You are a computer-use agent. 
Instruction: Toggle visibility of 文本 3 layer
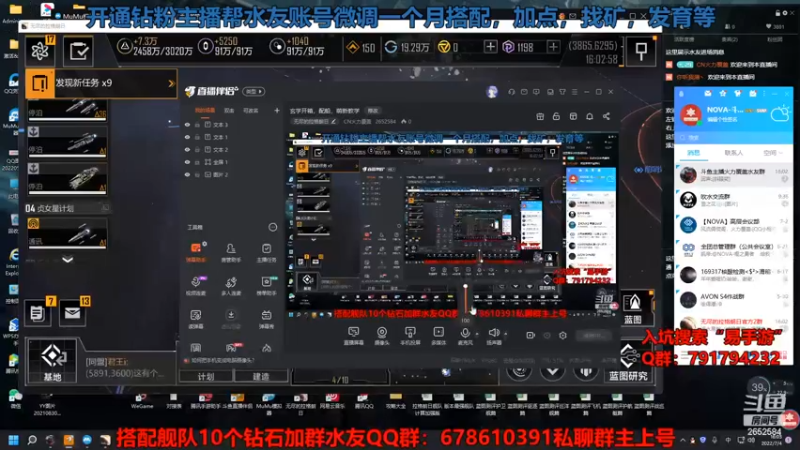(187, 124)
